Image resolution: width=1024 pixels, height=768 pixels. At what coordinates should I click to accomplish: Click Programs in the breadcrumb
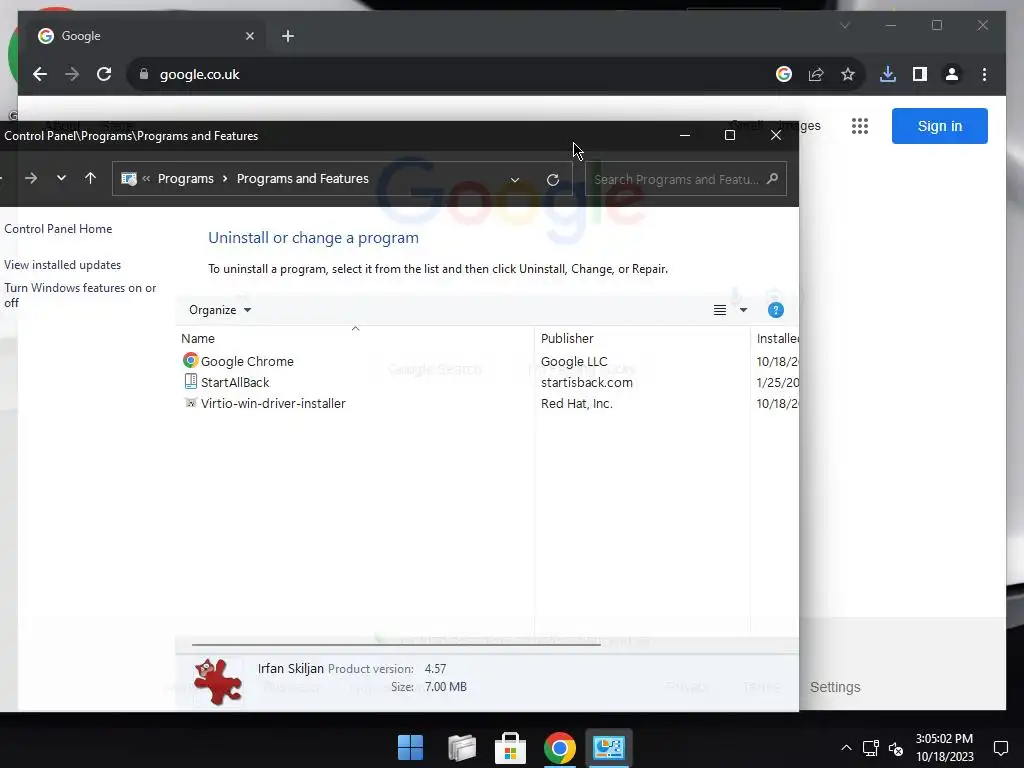click(185, 178)
